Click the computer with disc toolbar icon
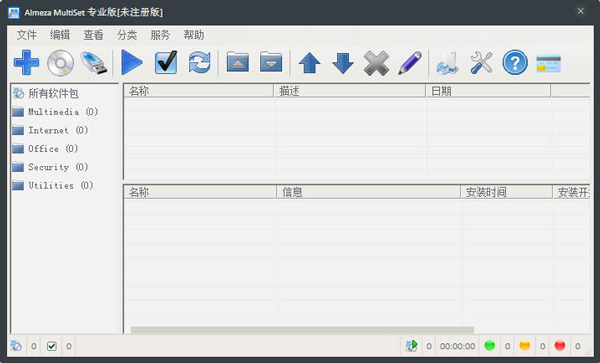The height and width of the screenshot is (363, 600). [x=447, y=63]
